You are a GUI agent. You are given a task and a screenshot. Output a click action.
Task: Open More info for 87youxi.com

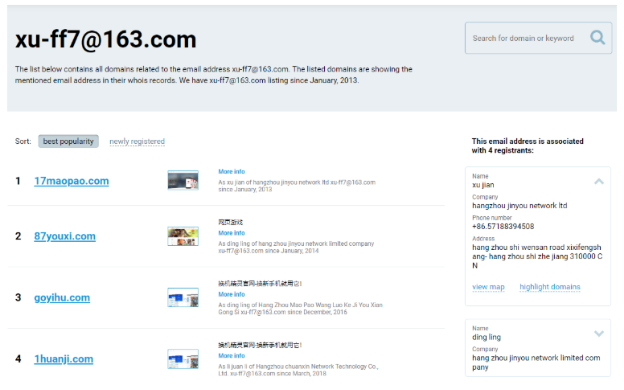pyautogui.click(x=232, y=233)
